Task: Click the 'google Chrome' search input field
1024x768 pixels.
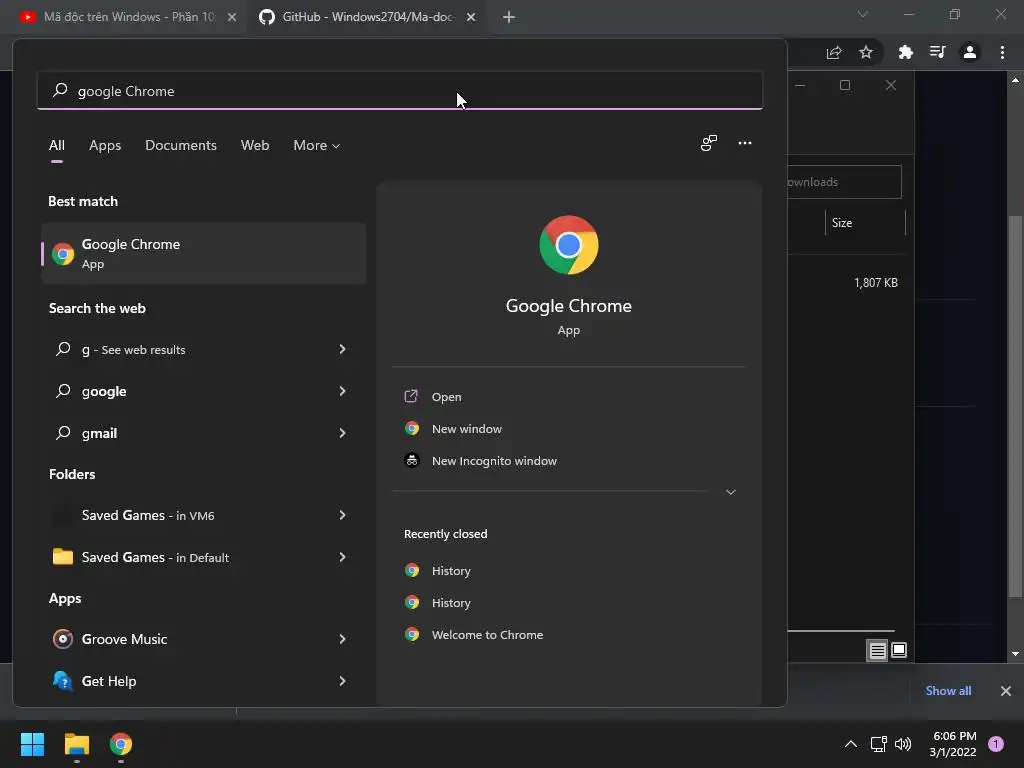Action: point(400,90)
